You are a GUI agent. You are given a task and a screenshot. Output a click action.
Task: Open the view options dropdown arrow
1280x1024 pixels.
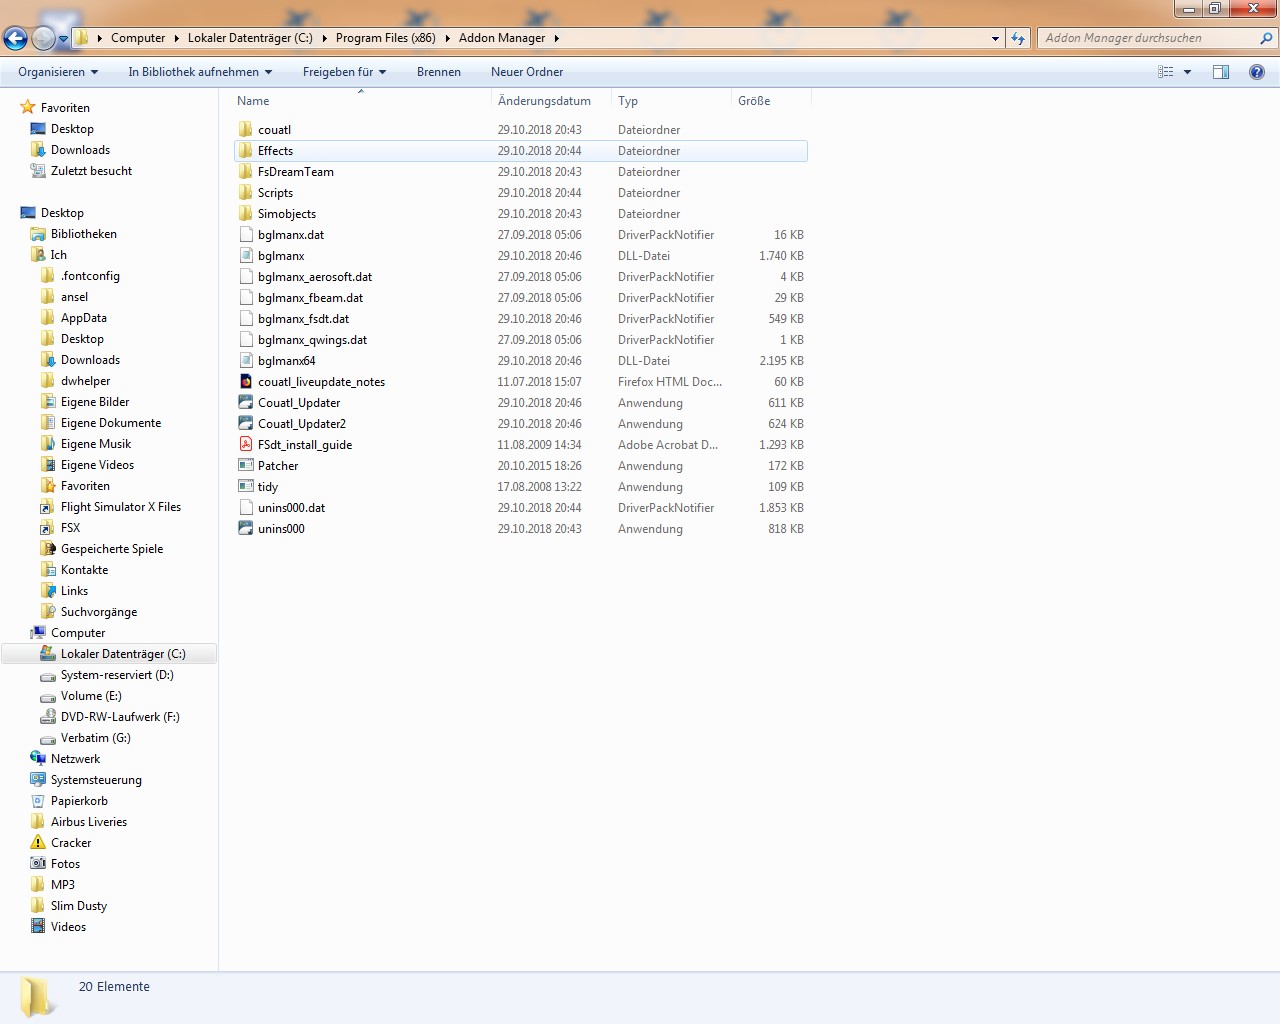pyautogui.click(x=1188, y=72)
